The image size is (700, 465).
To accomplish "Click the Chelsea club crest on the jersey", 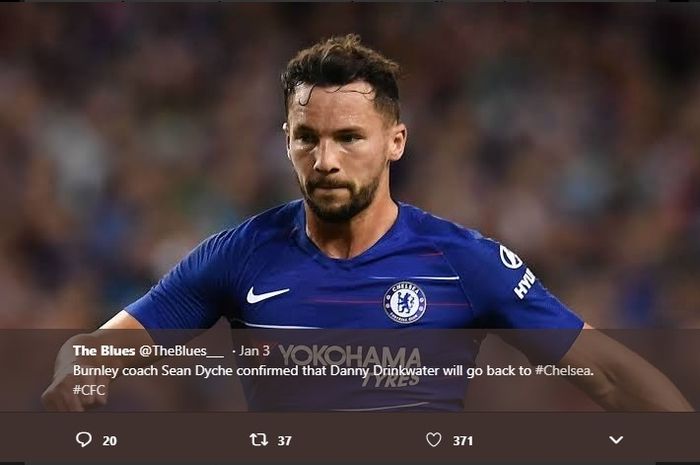I will tap(404, 302).
